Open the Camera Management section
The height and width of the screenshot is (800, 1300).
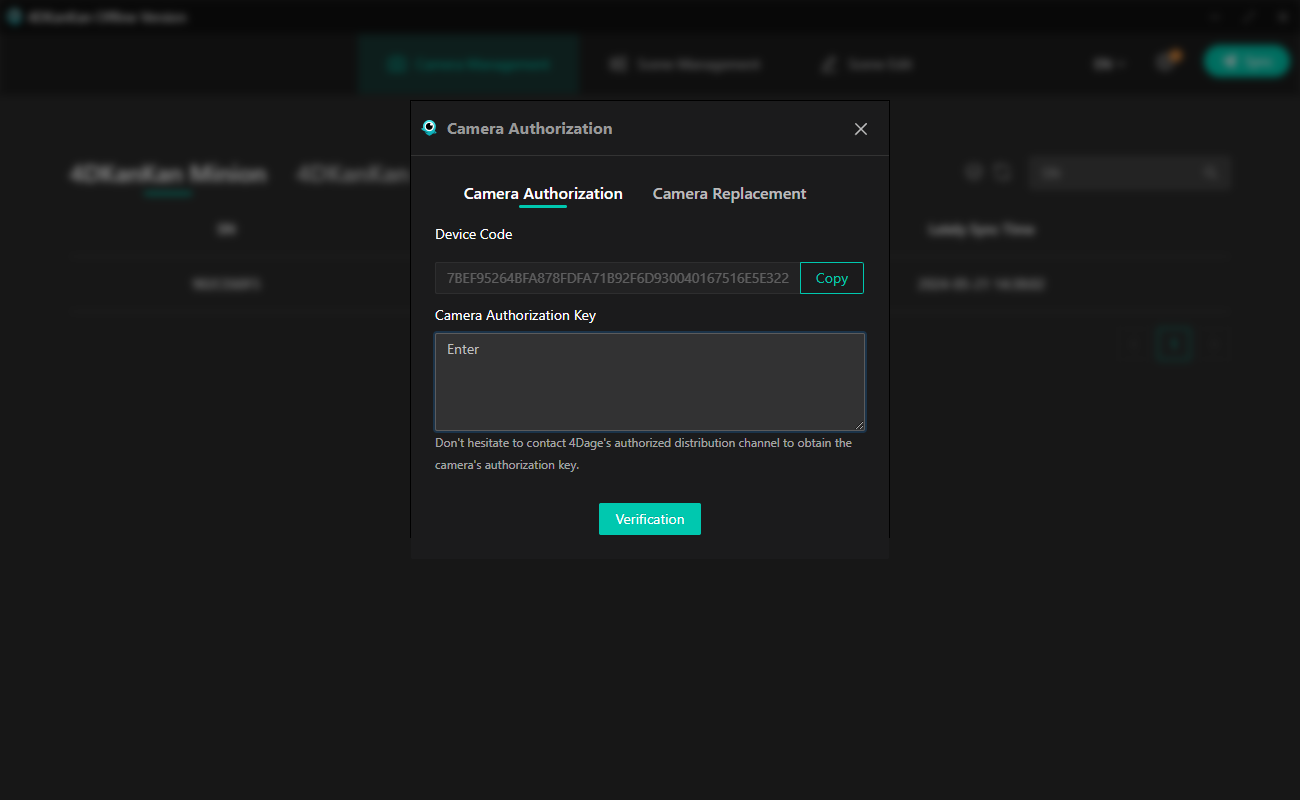pyautogui.click(x=469, y=64)
